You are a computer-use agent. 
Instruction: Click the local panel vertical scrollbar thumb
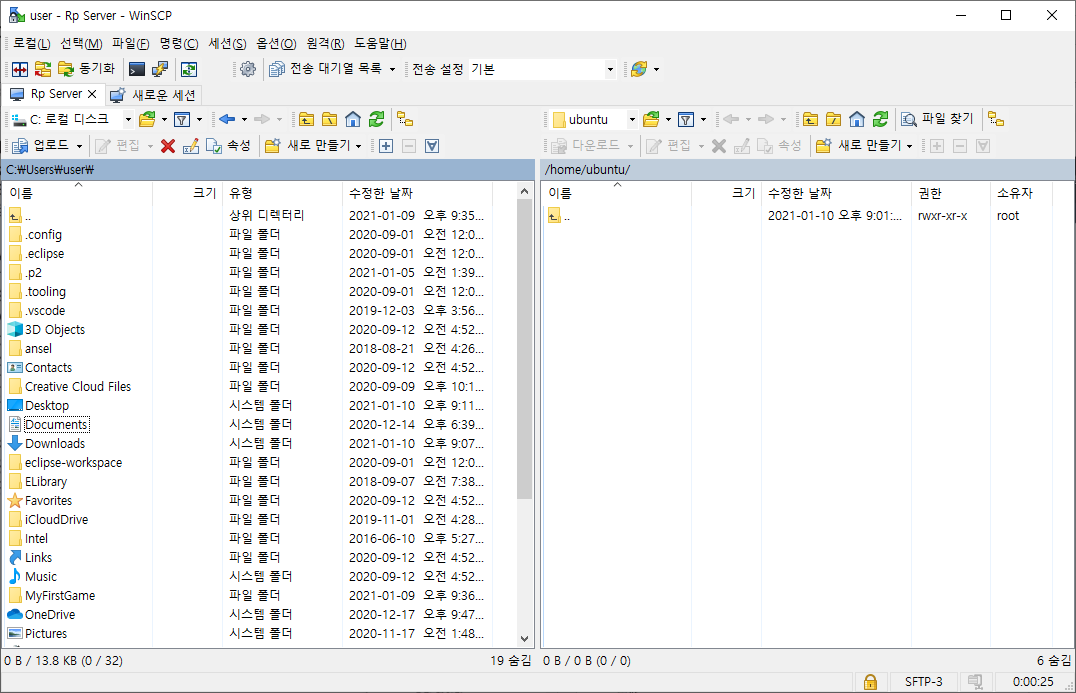point(524,350)
